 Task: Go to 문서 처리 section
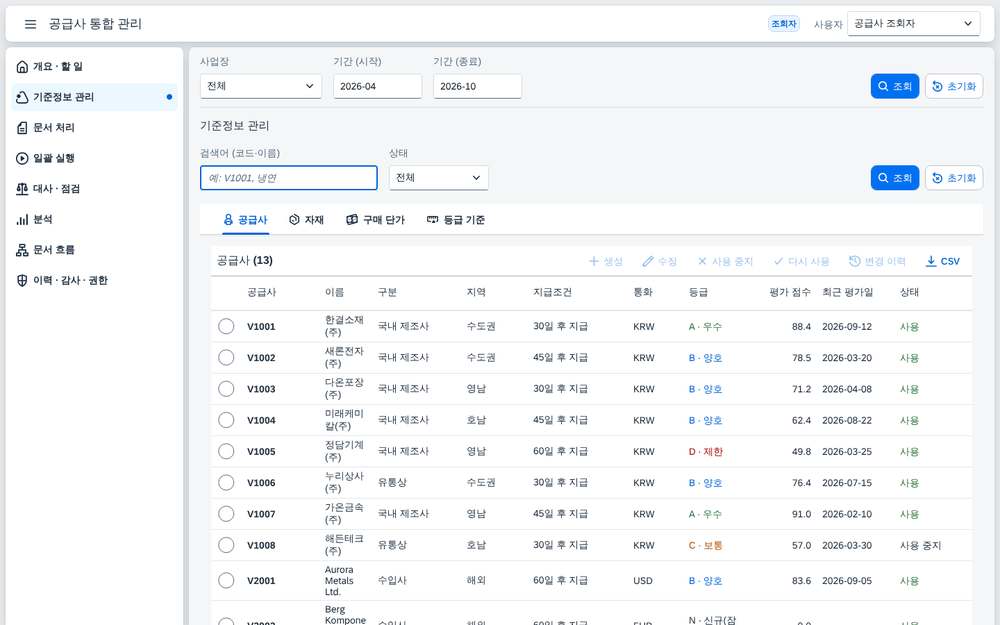coord(94,128)
